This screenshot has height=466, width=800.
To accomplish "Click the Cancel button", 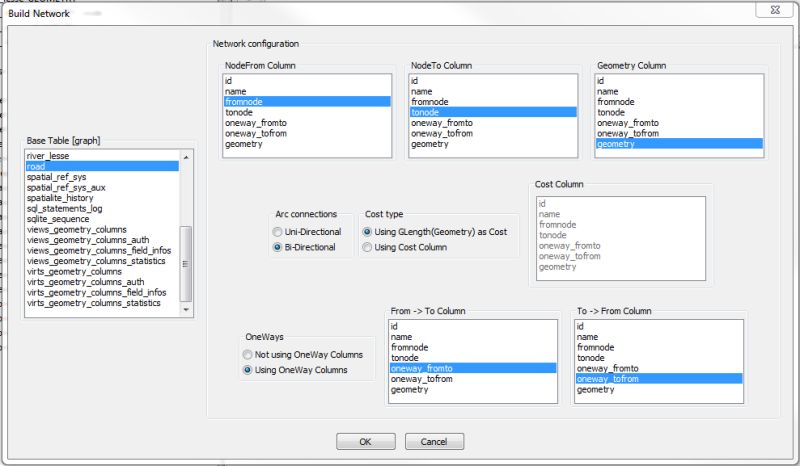I will point(434,442).
